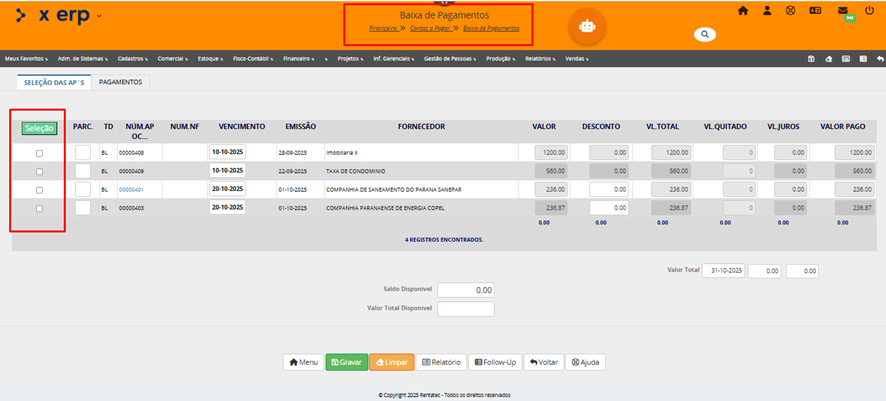Click the magnifier search icon
The height and width of the screenshot is (401, 886).
point(705,34)
